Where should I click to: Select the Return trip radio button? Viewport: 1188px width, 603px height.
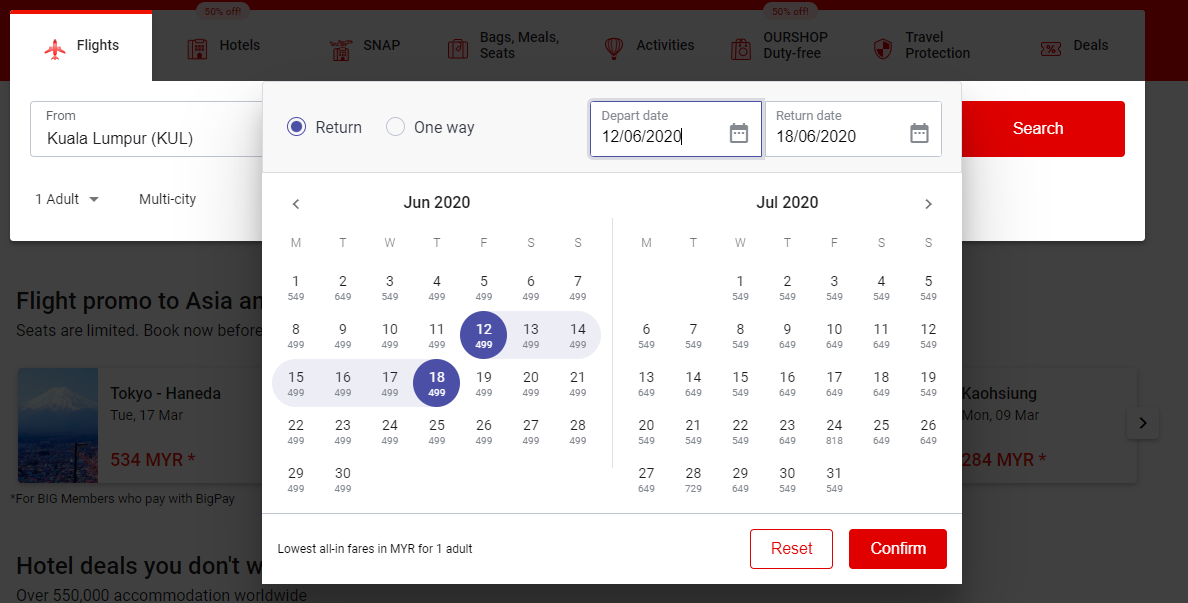[x=296, y=127]
